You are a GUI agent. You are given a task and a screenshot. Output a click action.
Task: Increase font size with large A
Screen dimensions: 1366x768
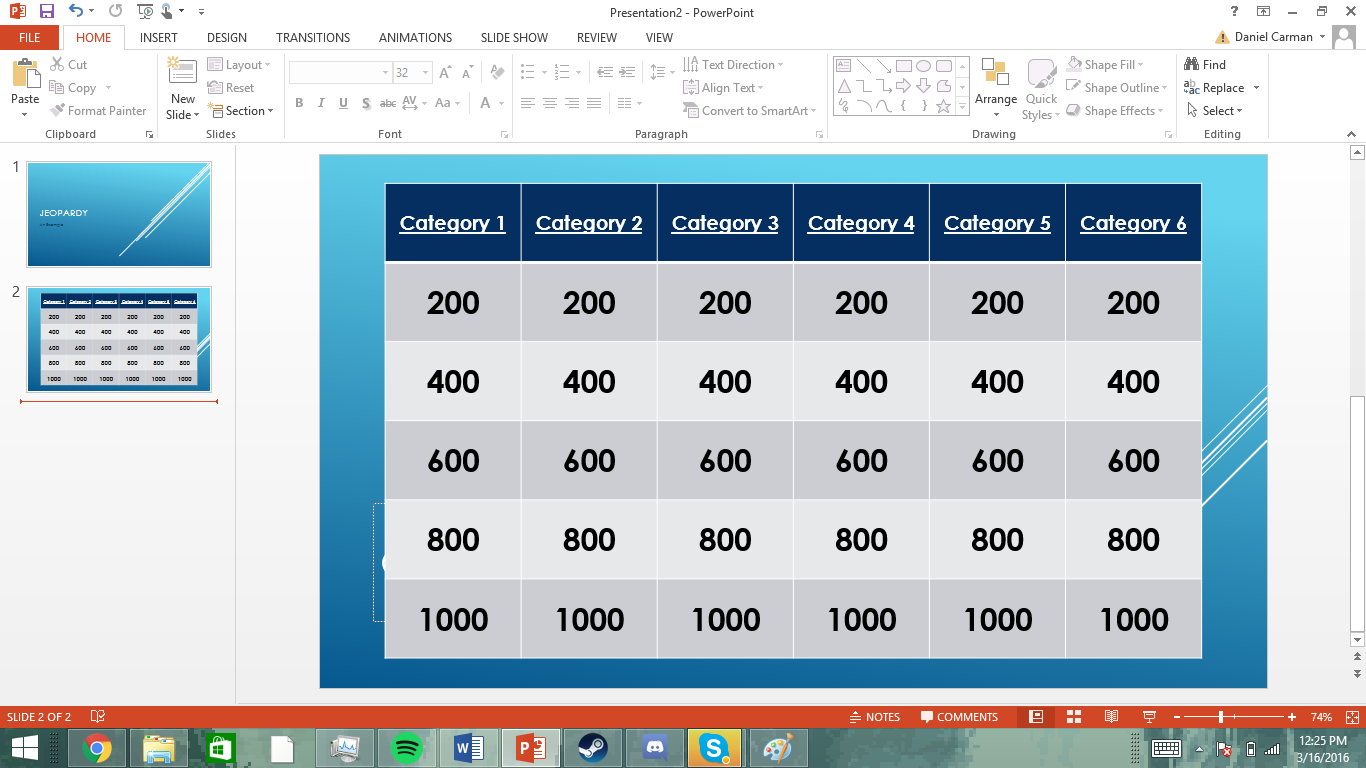point(447,73)
